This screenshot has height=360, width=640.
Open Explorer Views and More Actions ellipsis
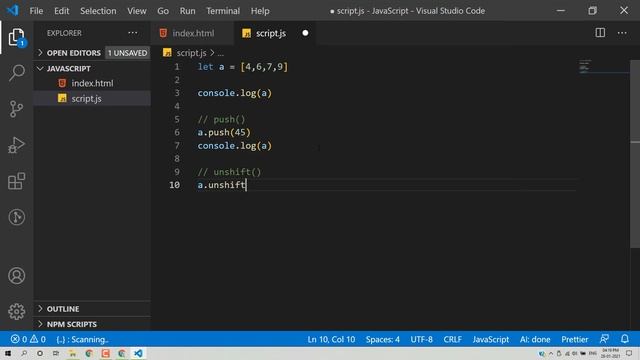(133, 33)
